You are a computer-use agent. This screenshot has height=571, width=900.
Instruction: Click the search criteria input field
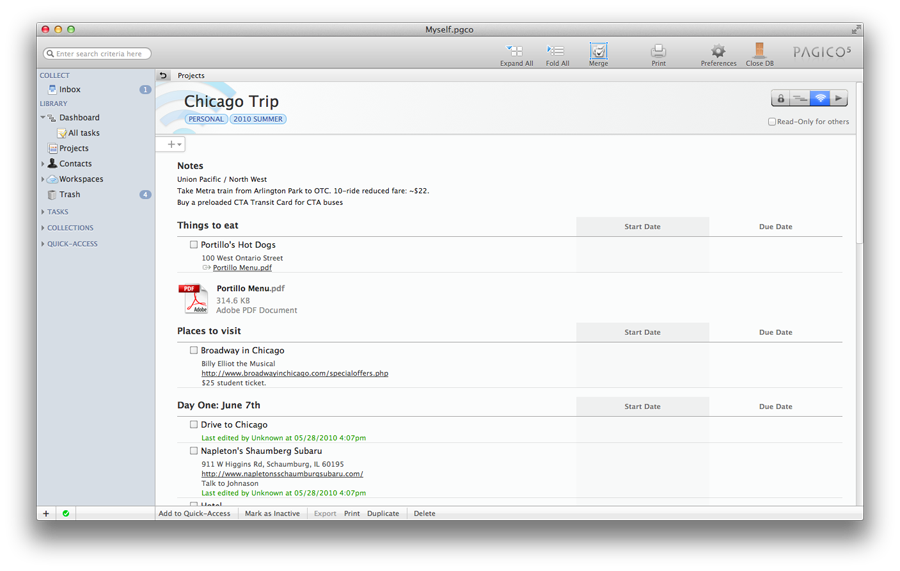click(97, 53)
